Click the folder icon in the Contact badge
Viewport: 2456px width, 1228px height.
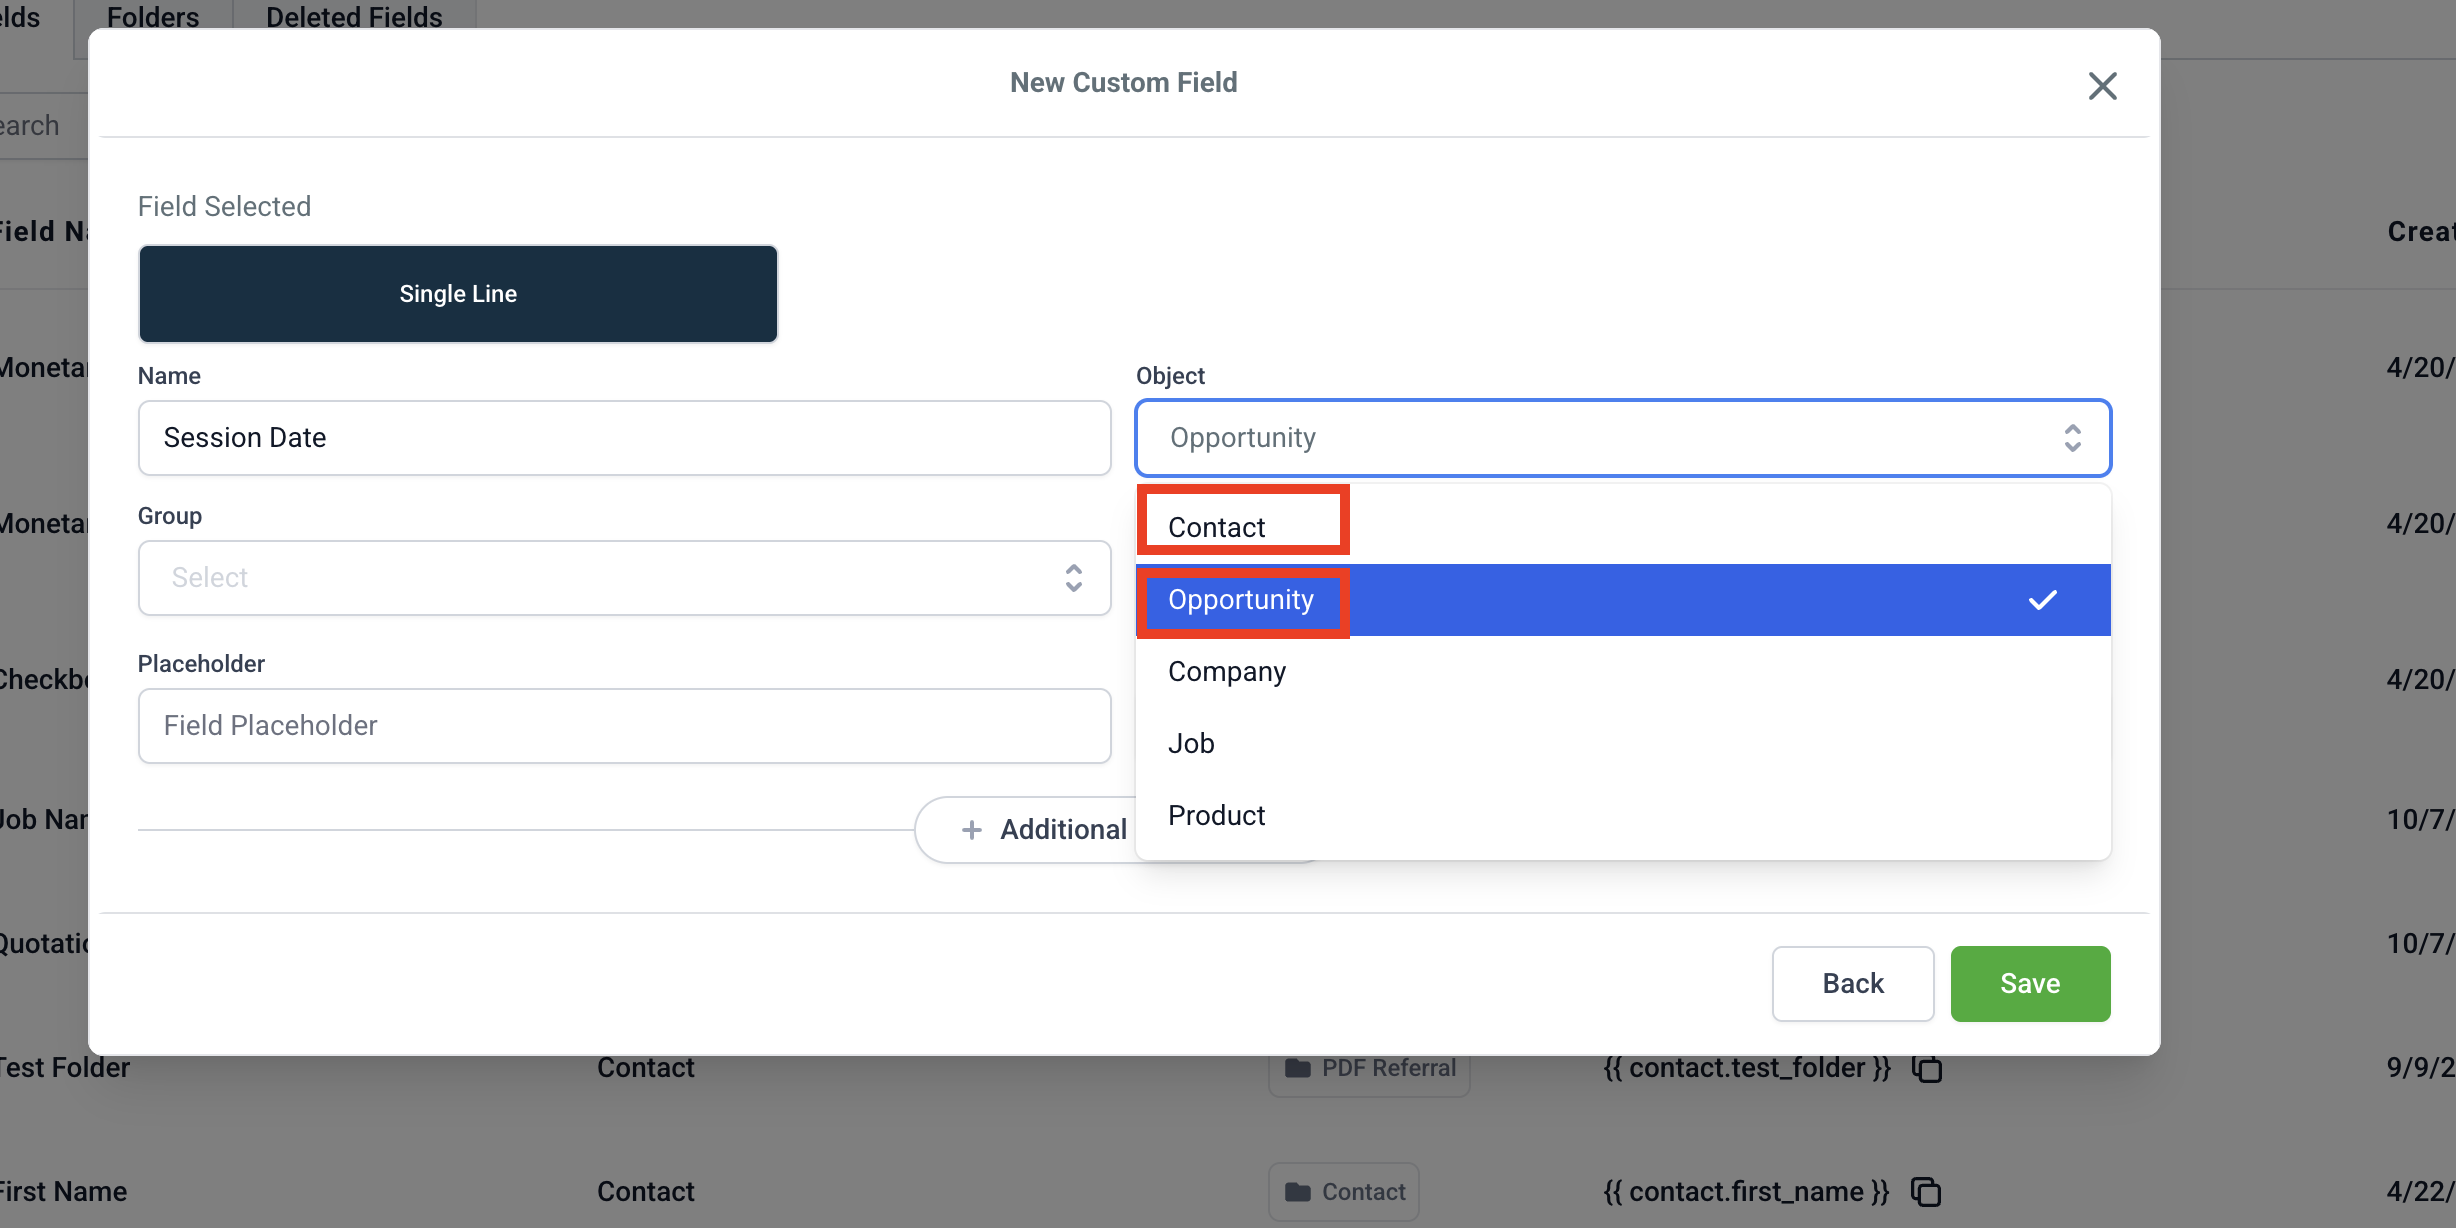click(x=1299, y=1192)
